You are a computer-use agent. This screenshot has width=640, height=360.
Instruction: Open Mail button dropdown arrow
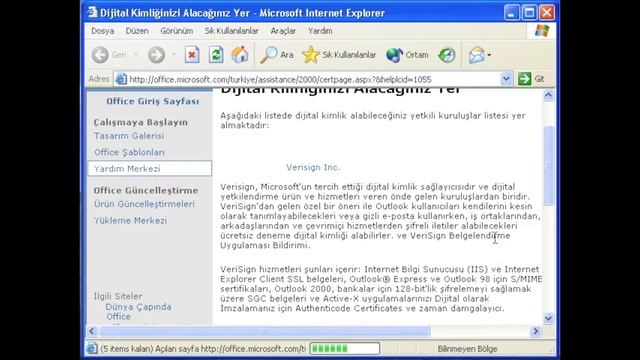[x=489, y=55]
